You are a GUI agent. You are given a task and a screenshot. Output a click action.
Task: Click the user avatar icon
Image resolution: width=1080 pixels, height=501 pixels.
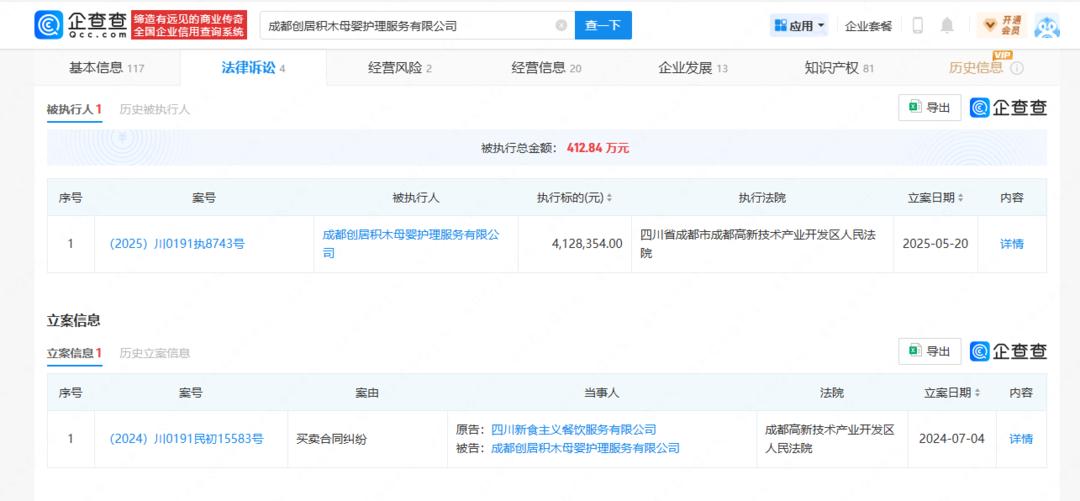pos(1046,26)
